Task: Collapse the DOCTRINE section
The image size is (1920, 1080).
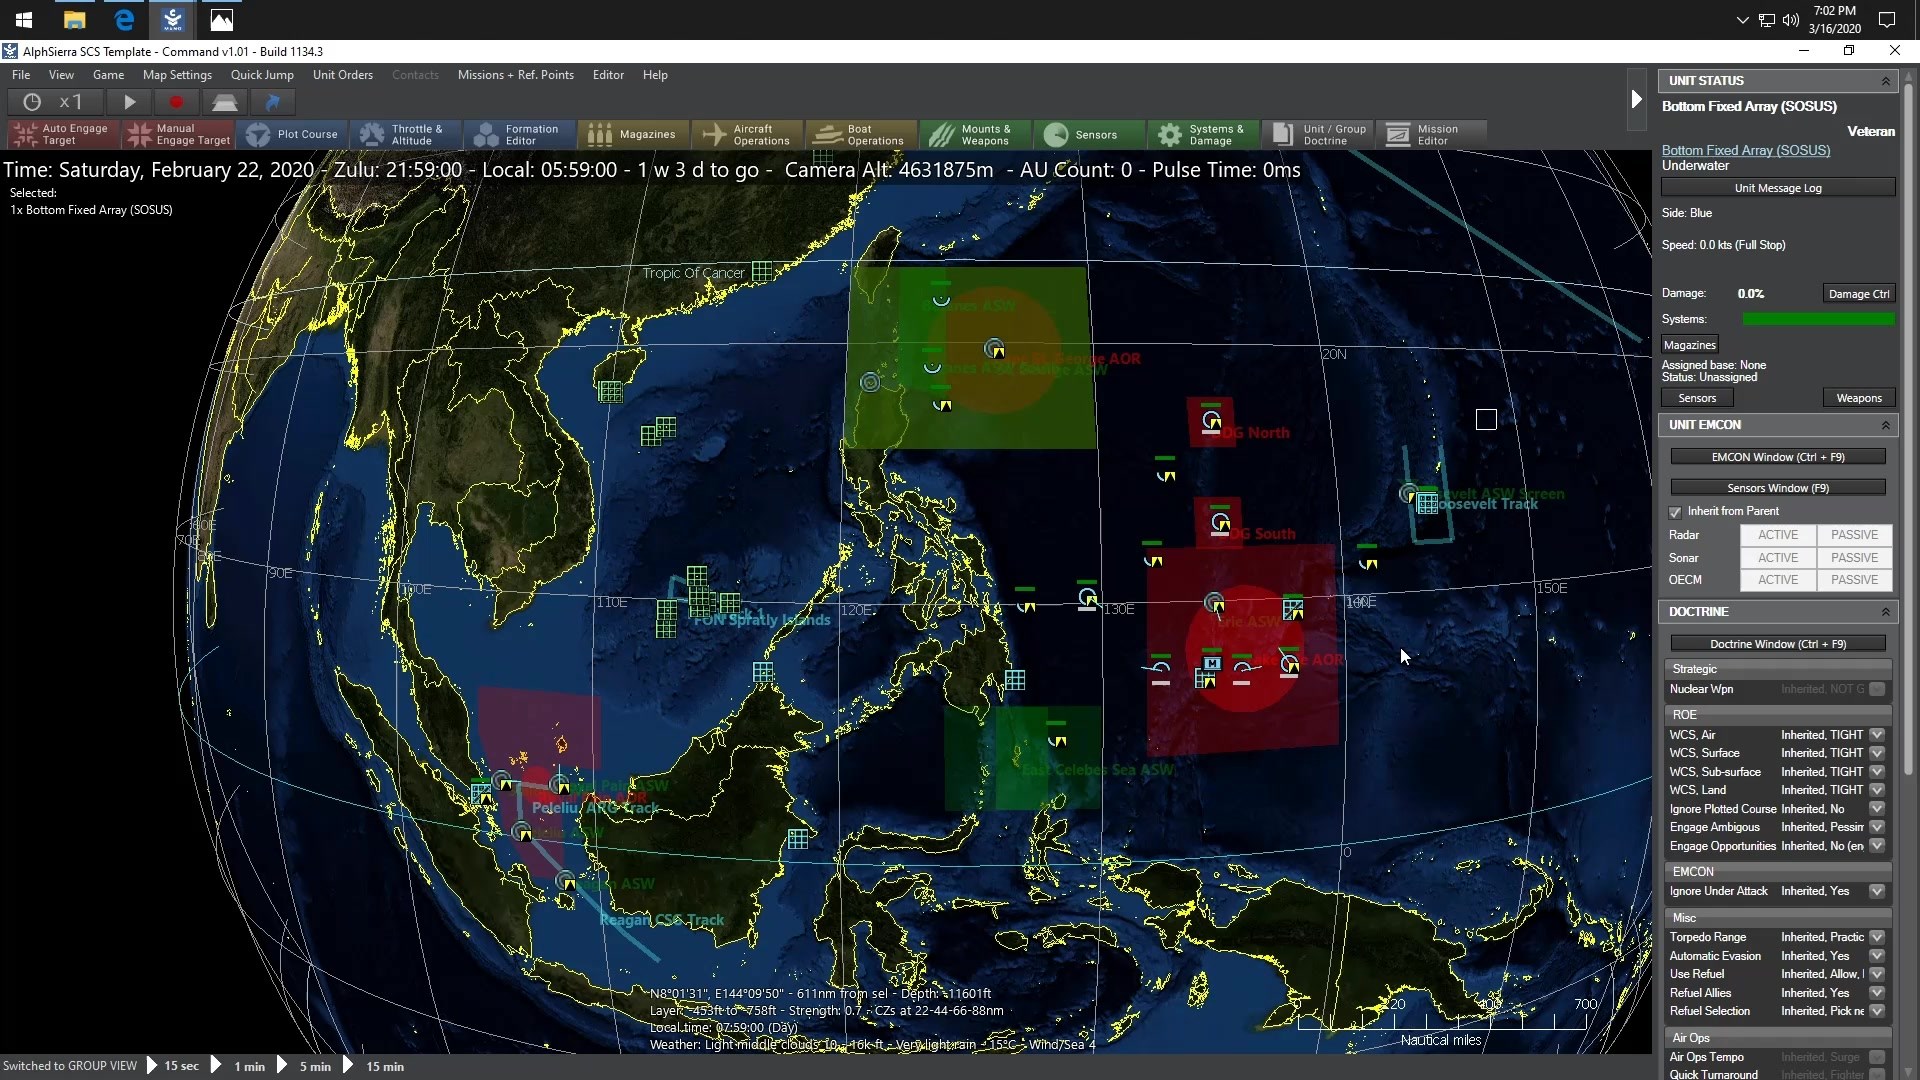Action: coord(1886,612)
